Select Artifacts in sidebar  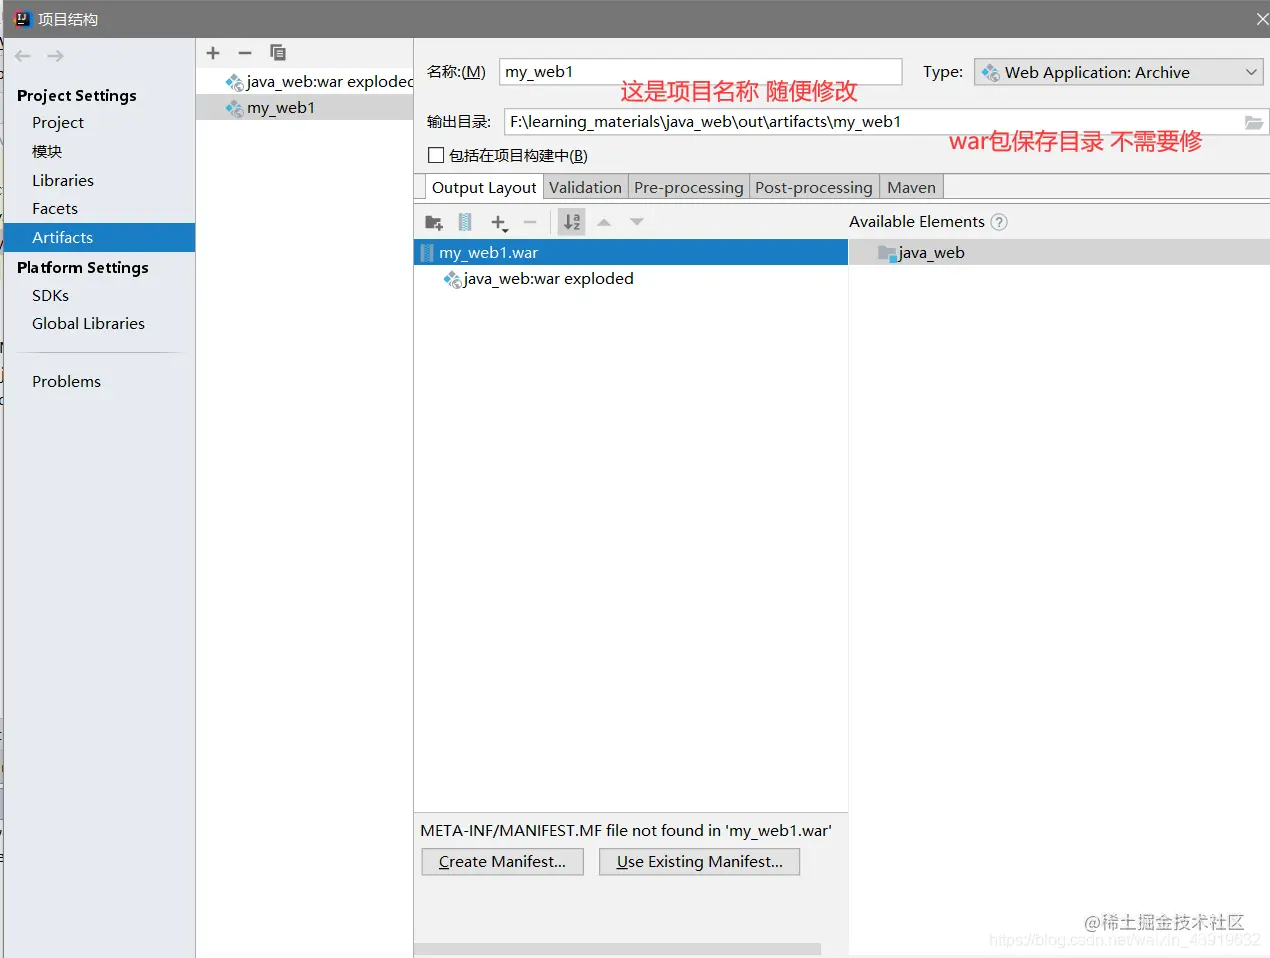point(99,237)
